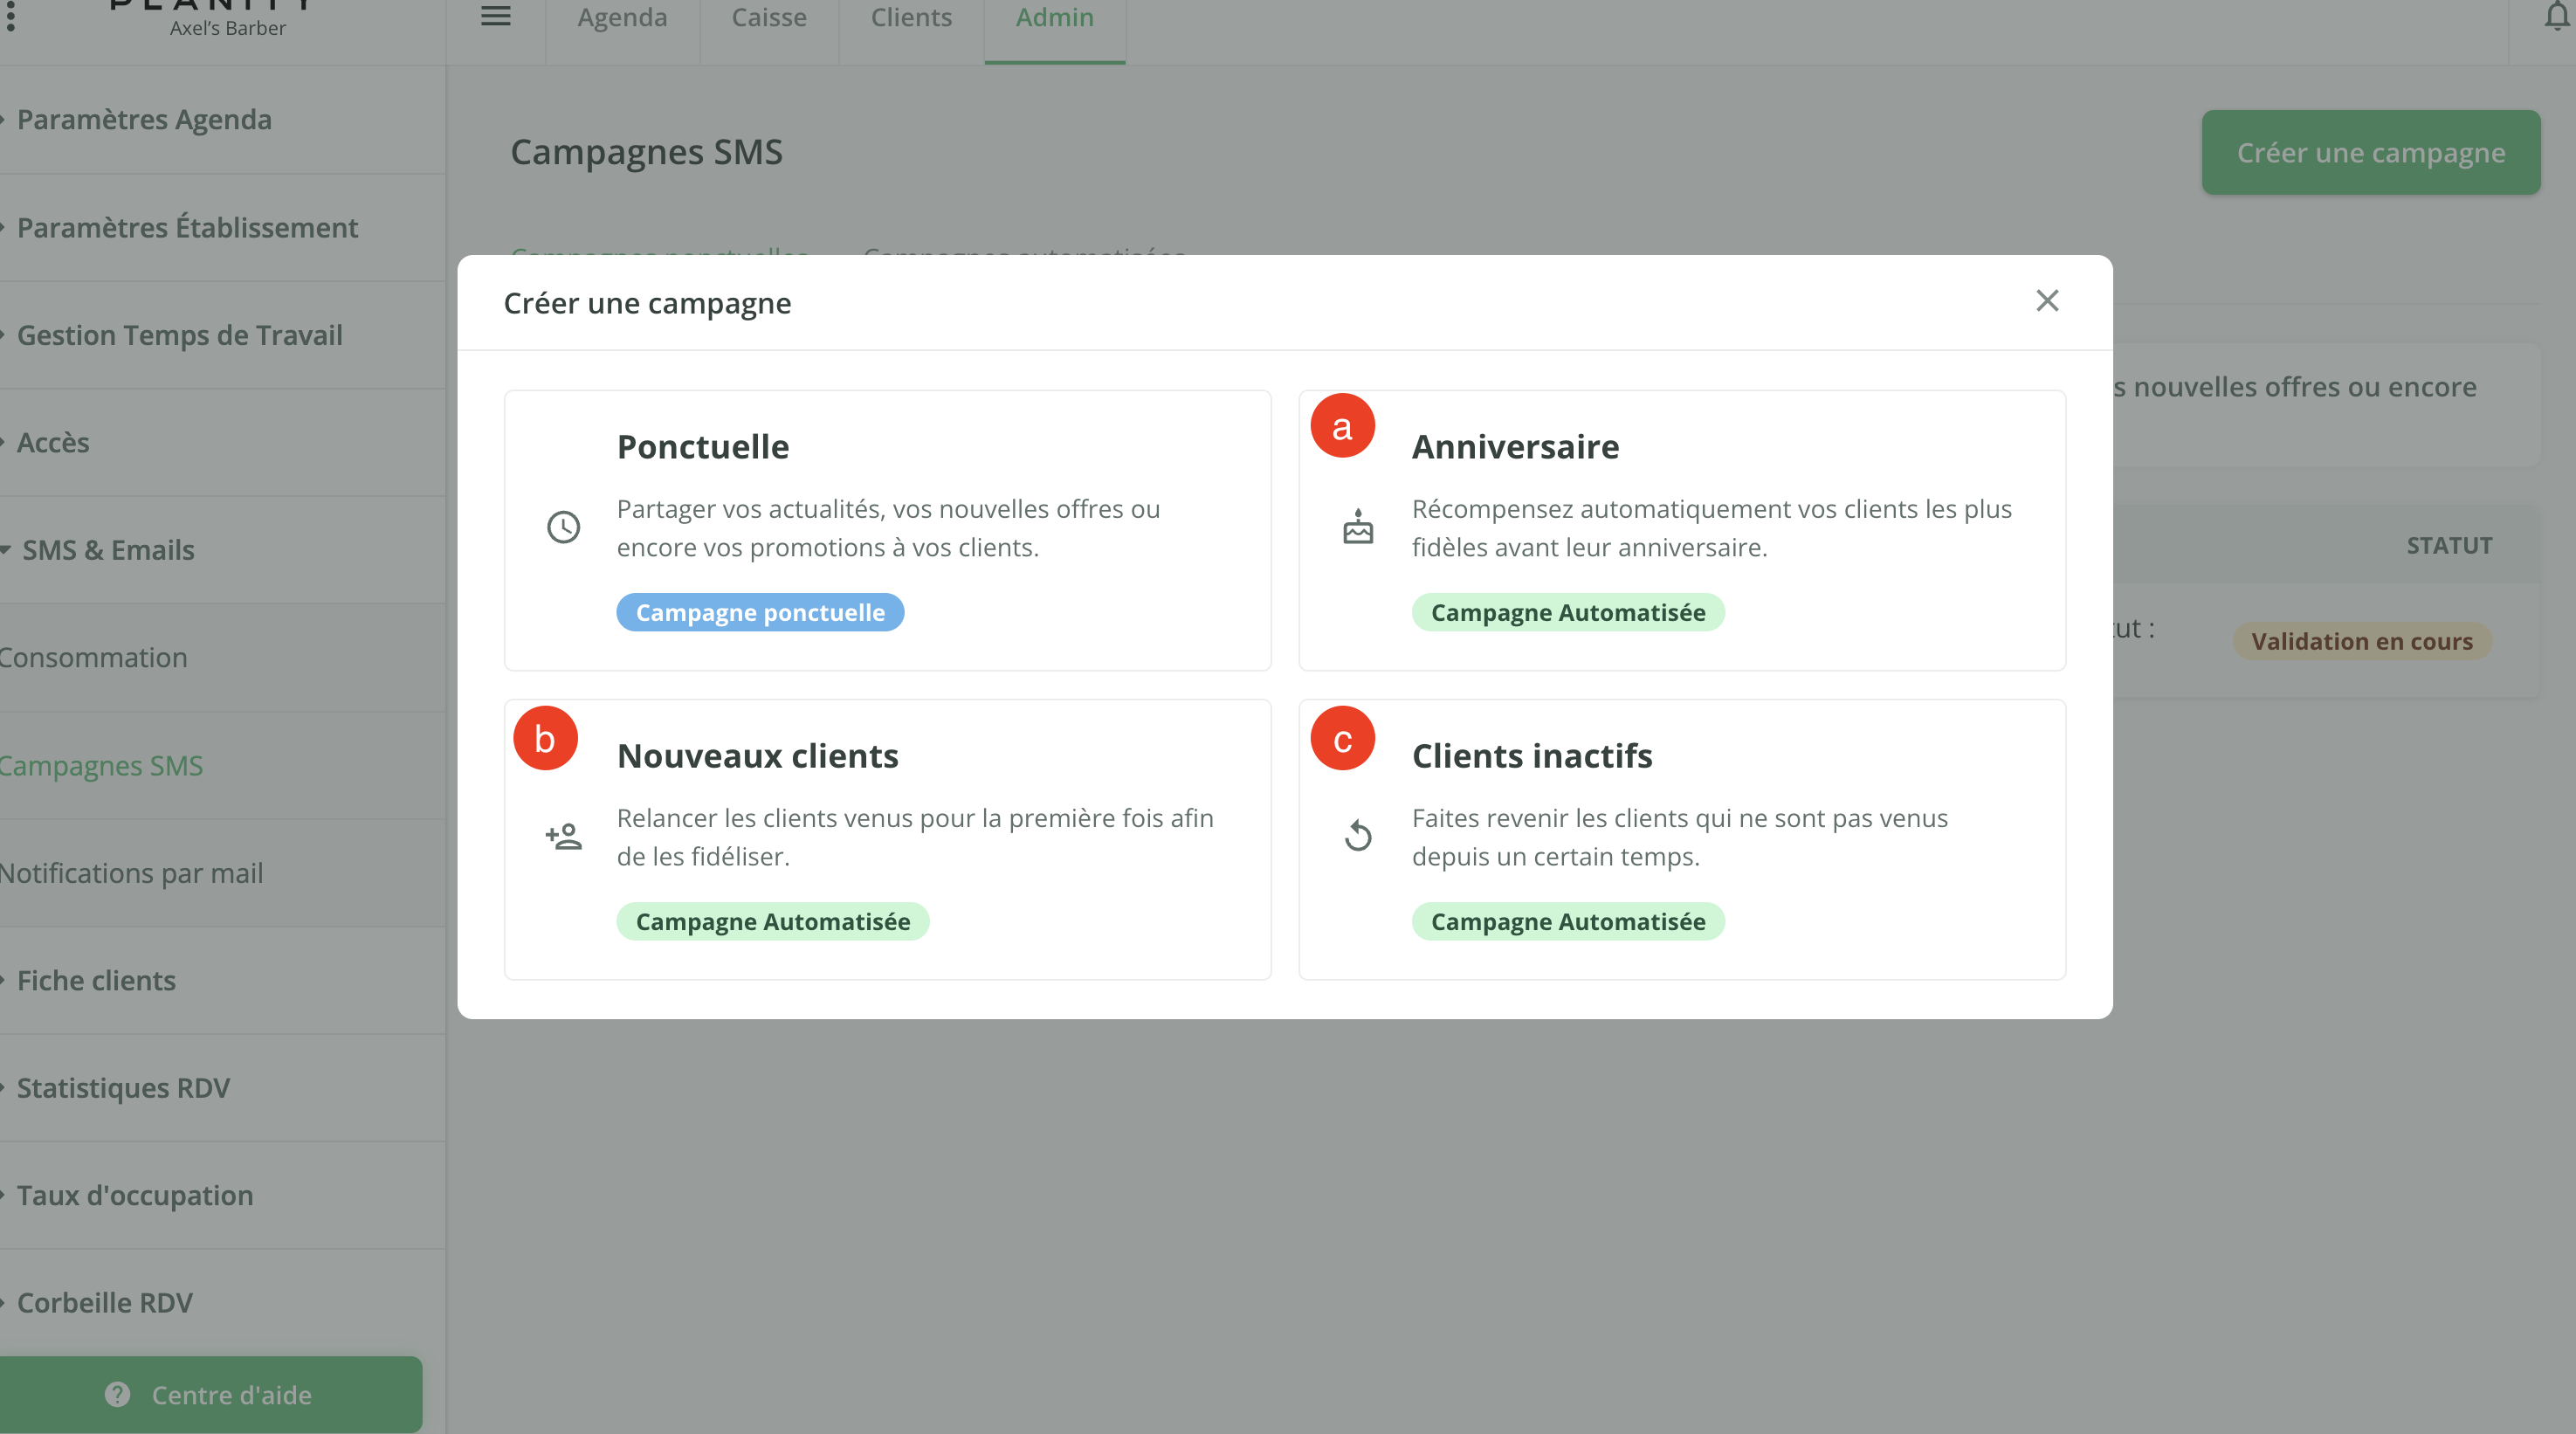Viewport: 2576px width, 1434px height.
Task: Click the add-person icon for Nouveaux clients
Action: (563, 836)
